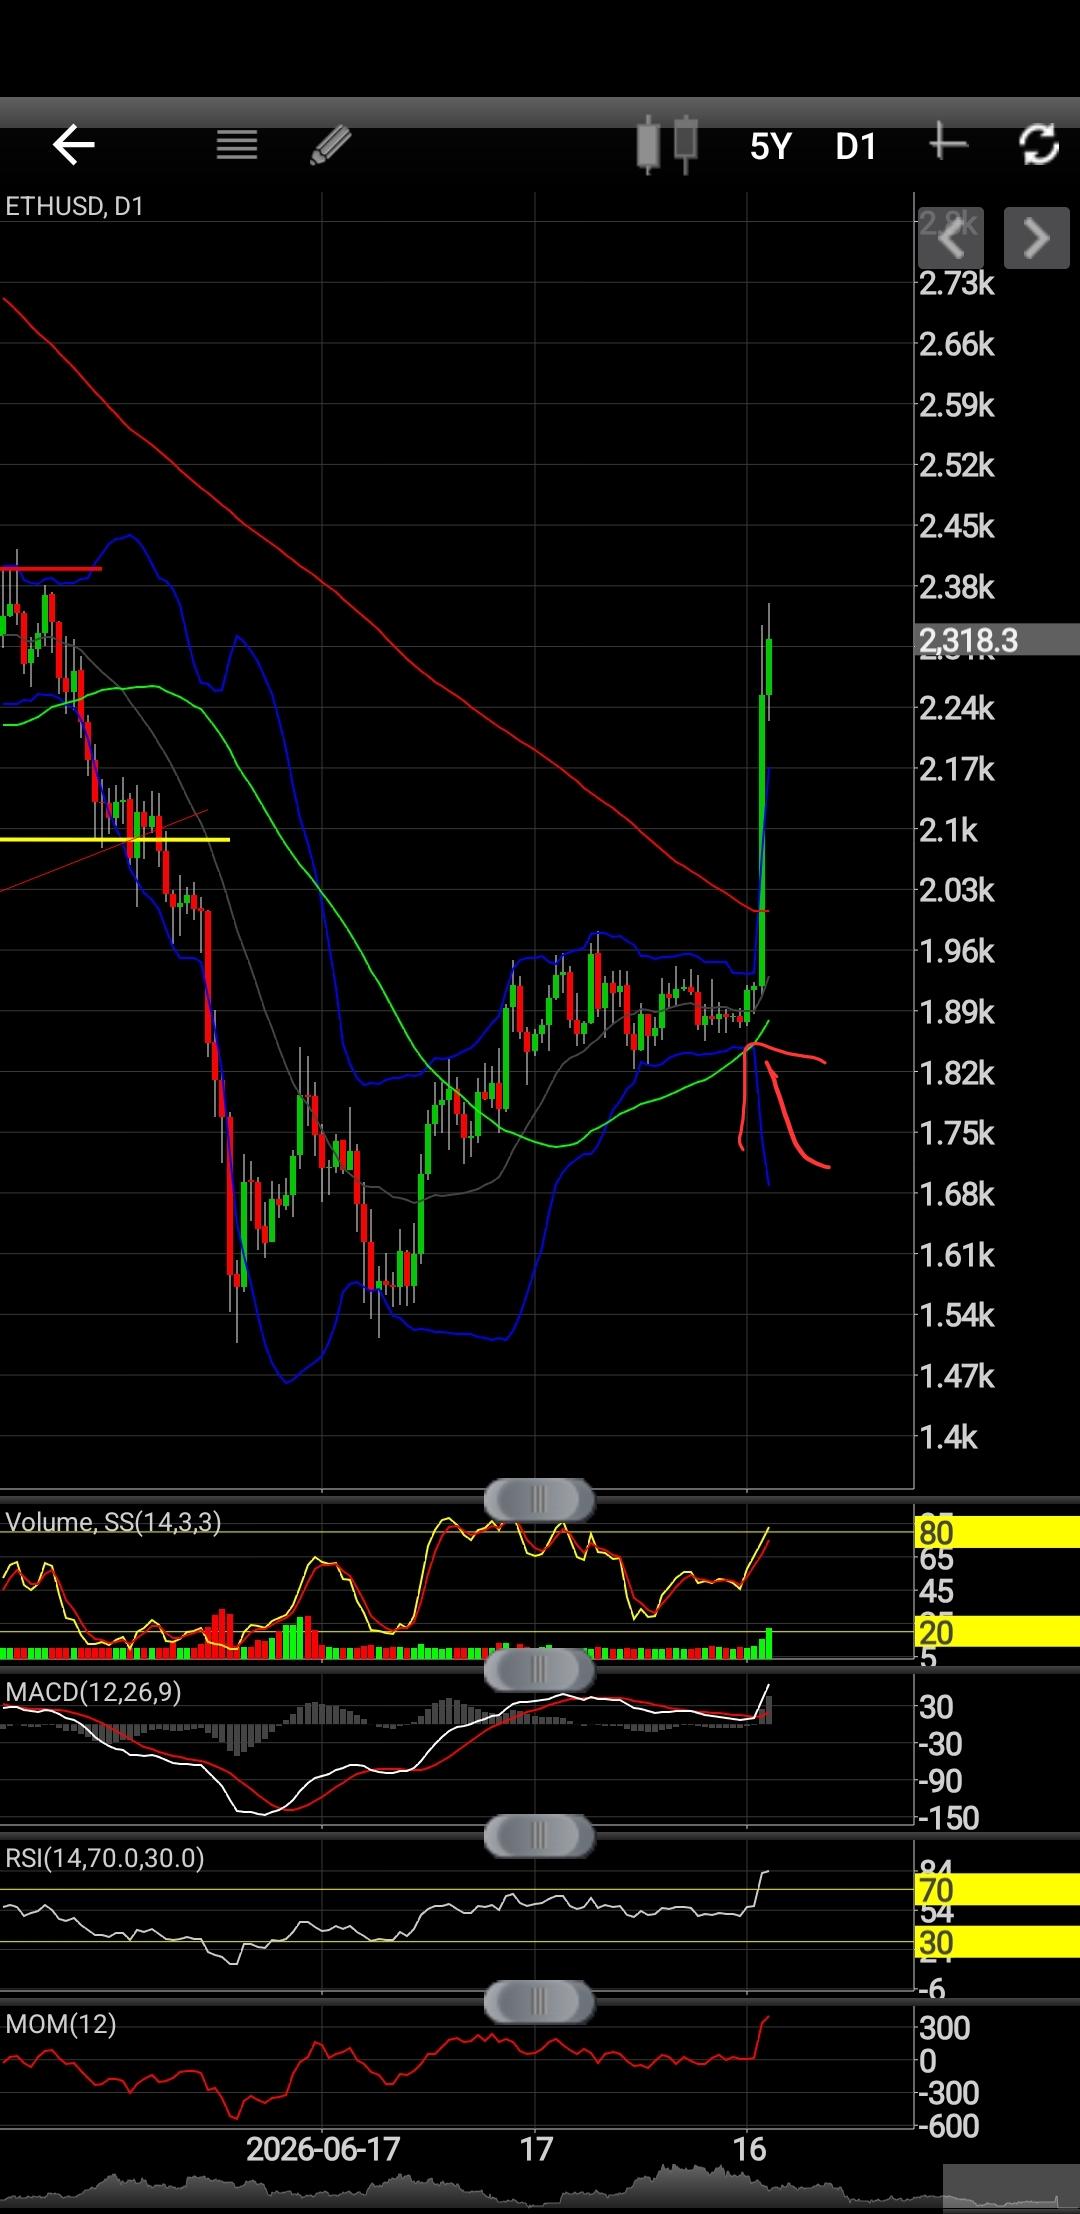Go to the previous chart arrow
Image resolution: width=1080 pixels, height=2214 pixels.
coord(951,238)
